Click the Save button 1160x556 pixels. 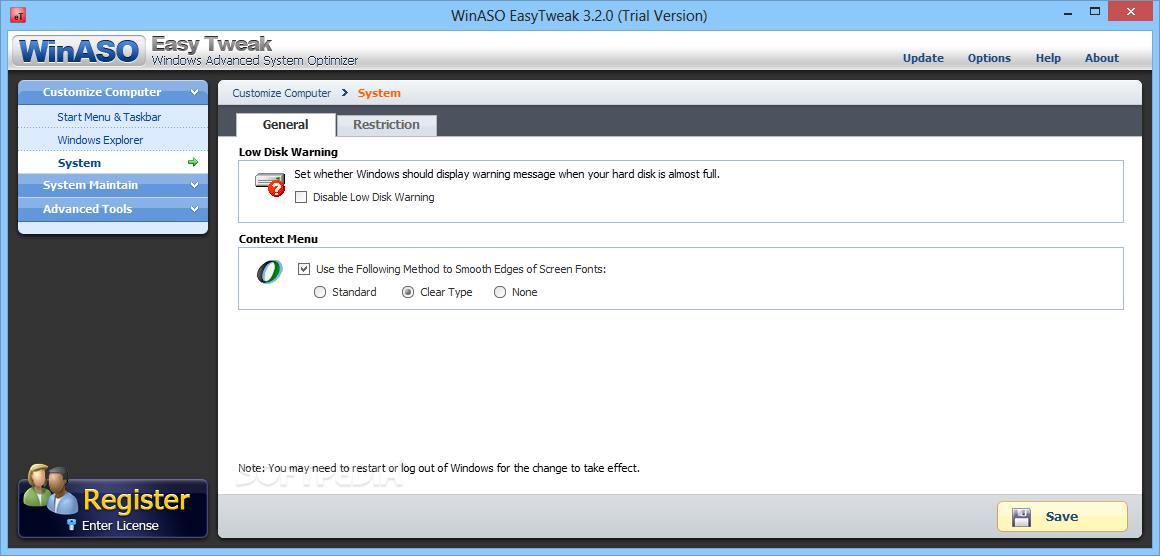coord(1062,517)
